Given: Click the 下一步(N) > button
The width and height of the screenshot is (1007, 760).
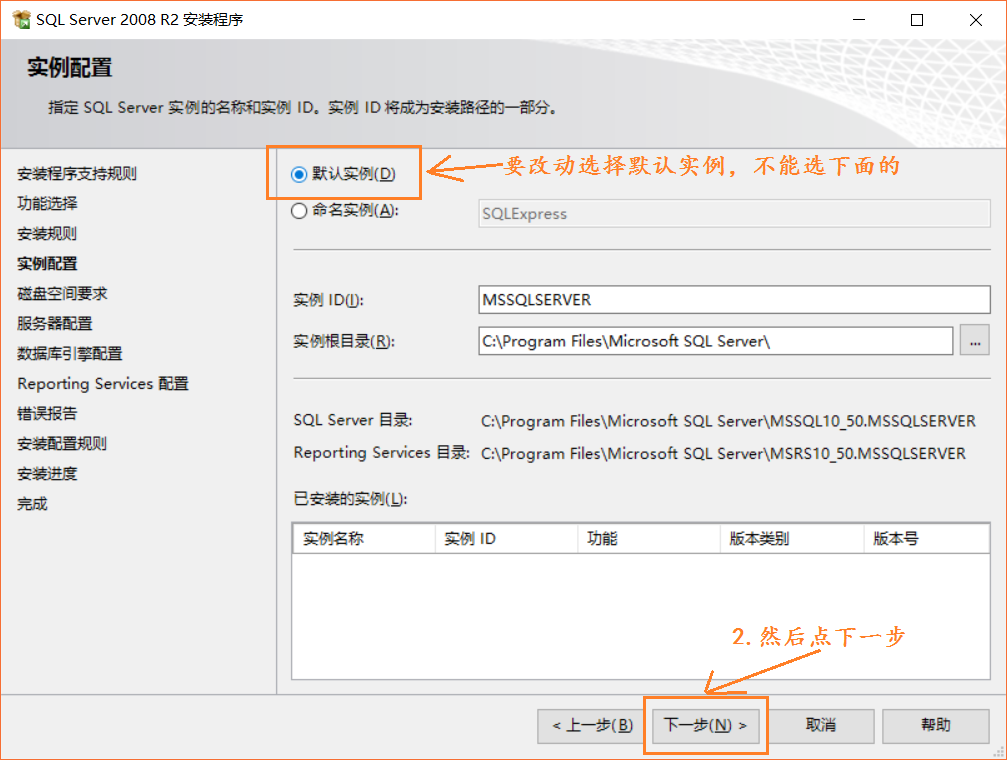Looking at the screenshot, I should (705, 725).
